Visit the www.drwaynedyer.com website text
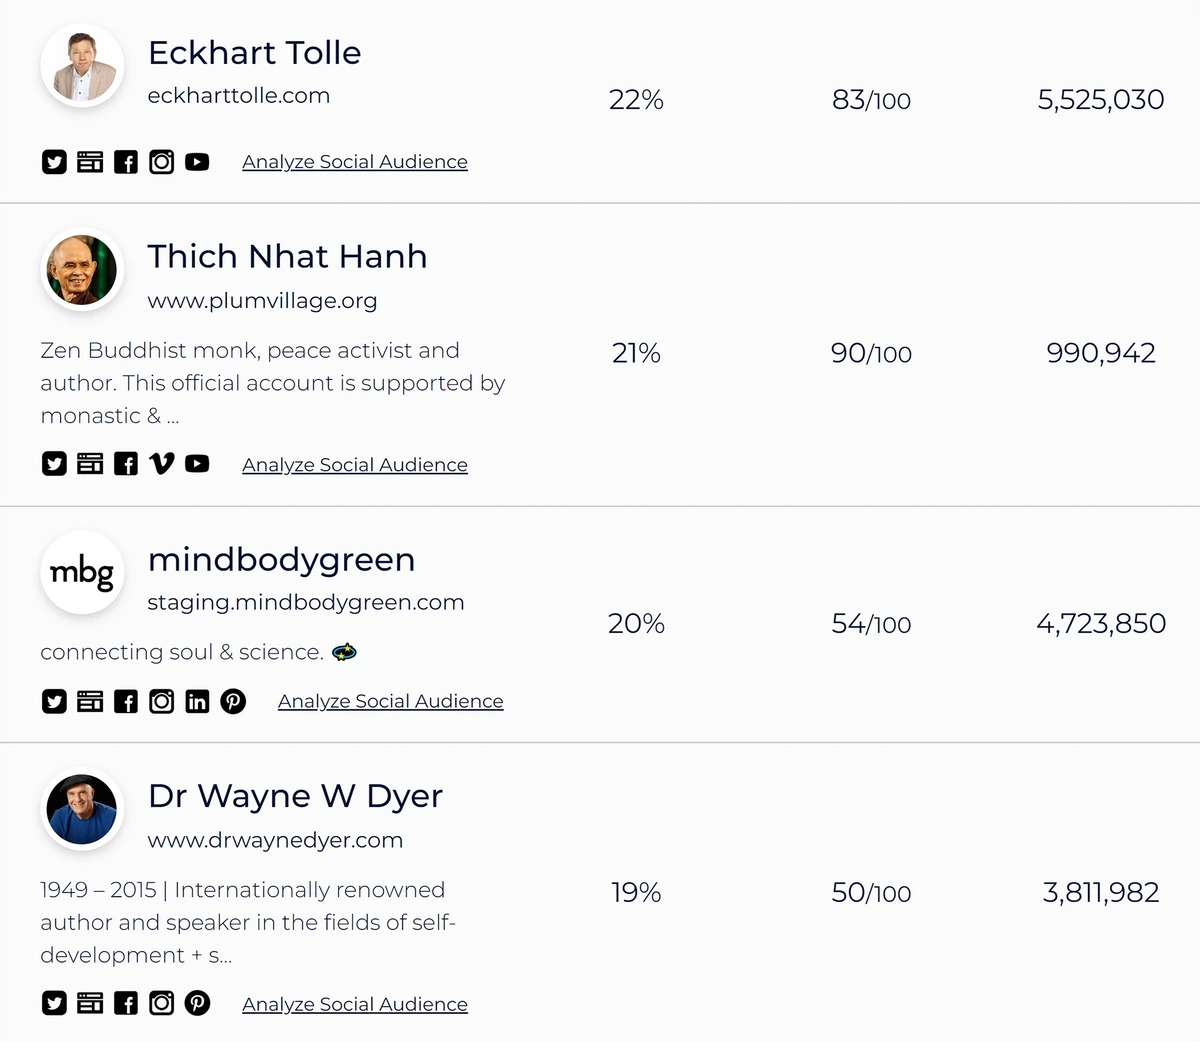This screenshot has width=1200, height=1042. tap(275, 840)
